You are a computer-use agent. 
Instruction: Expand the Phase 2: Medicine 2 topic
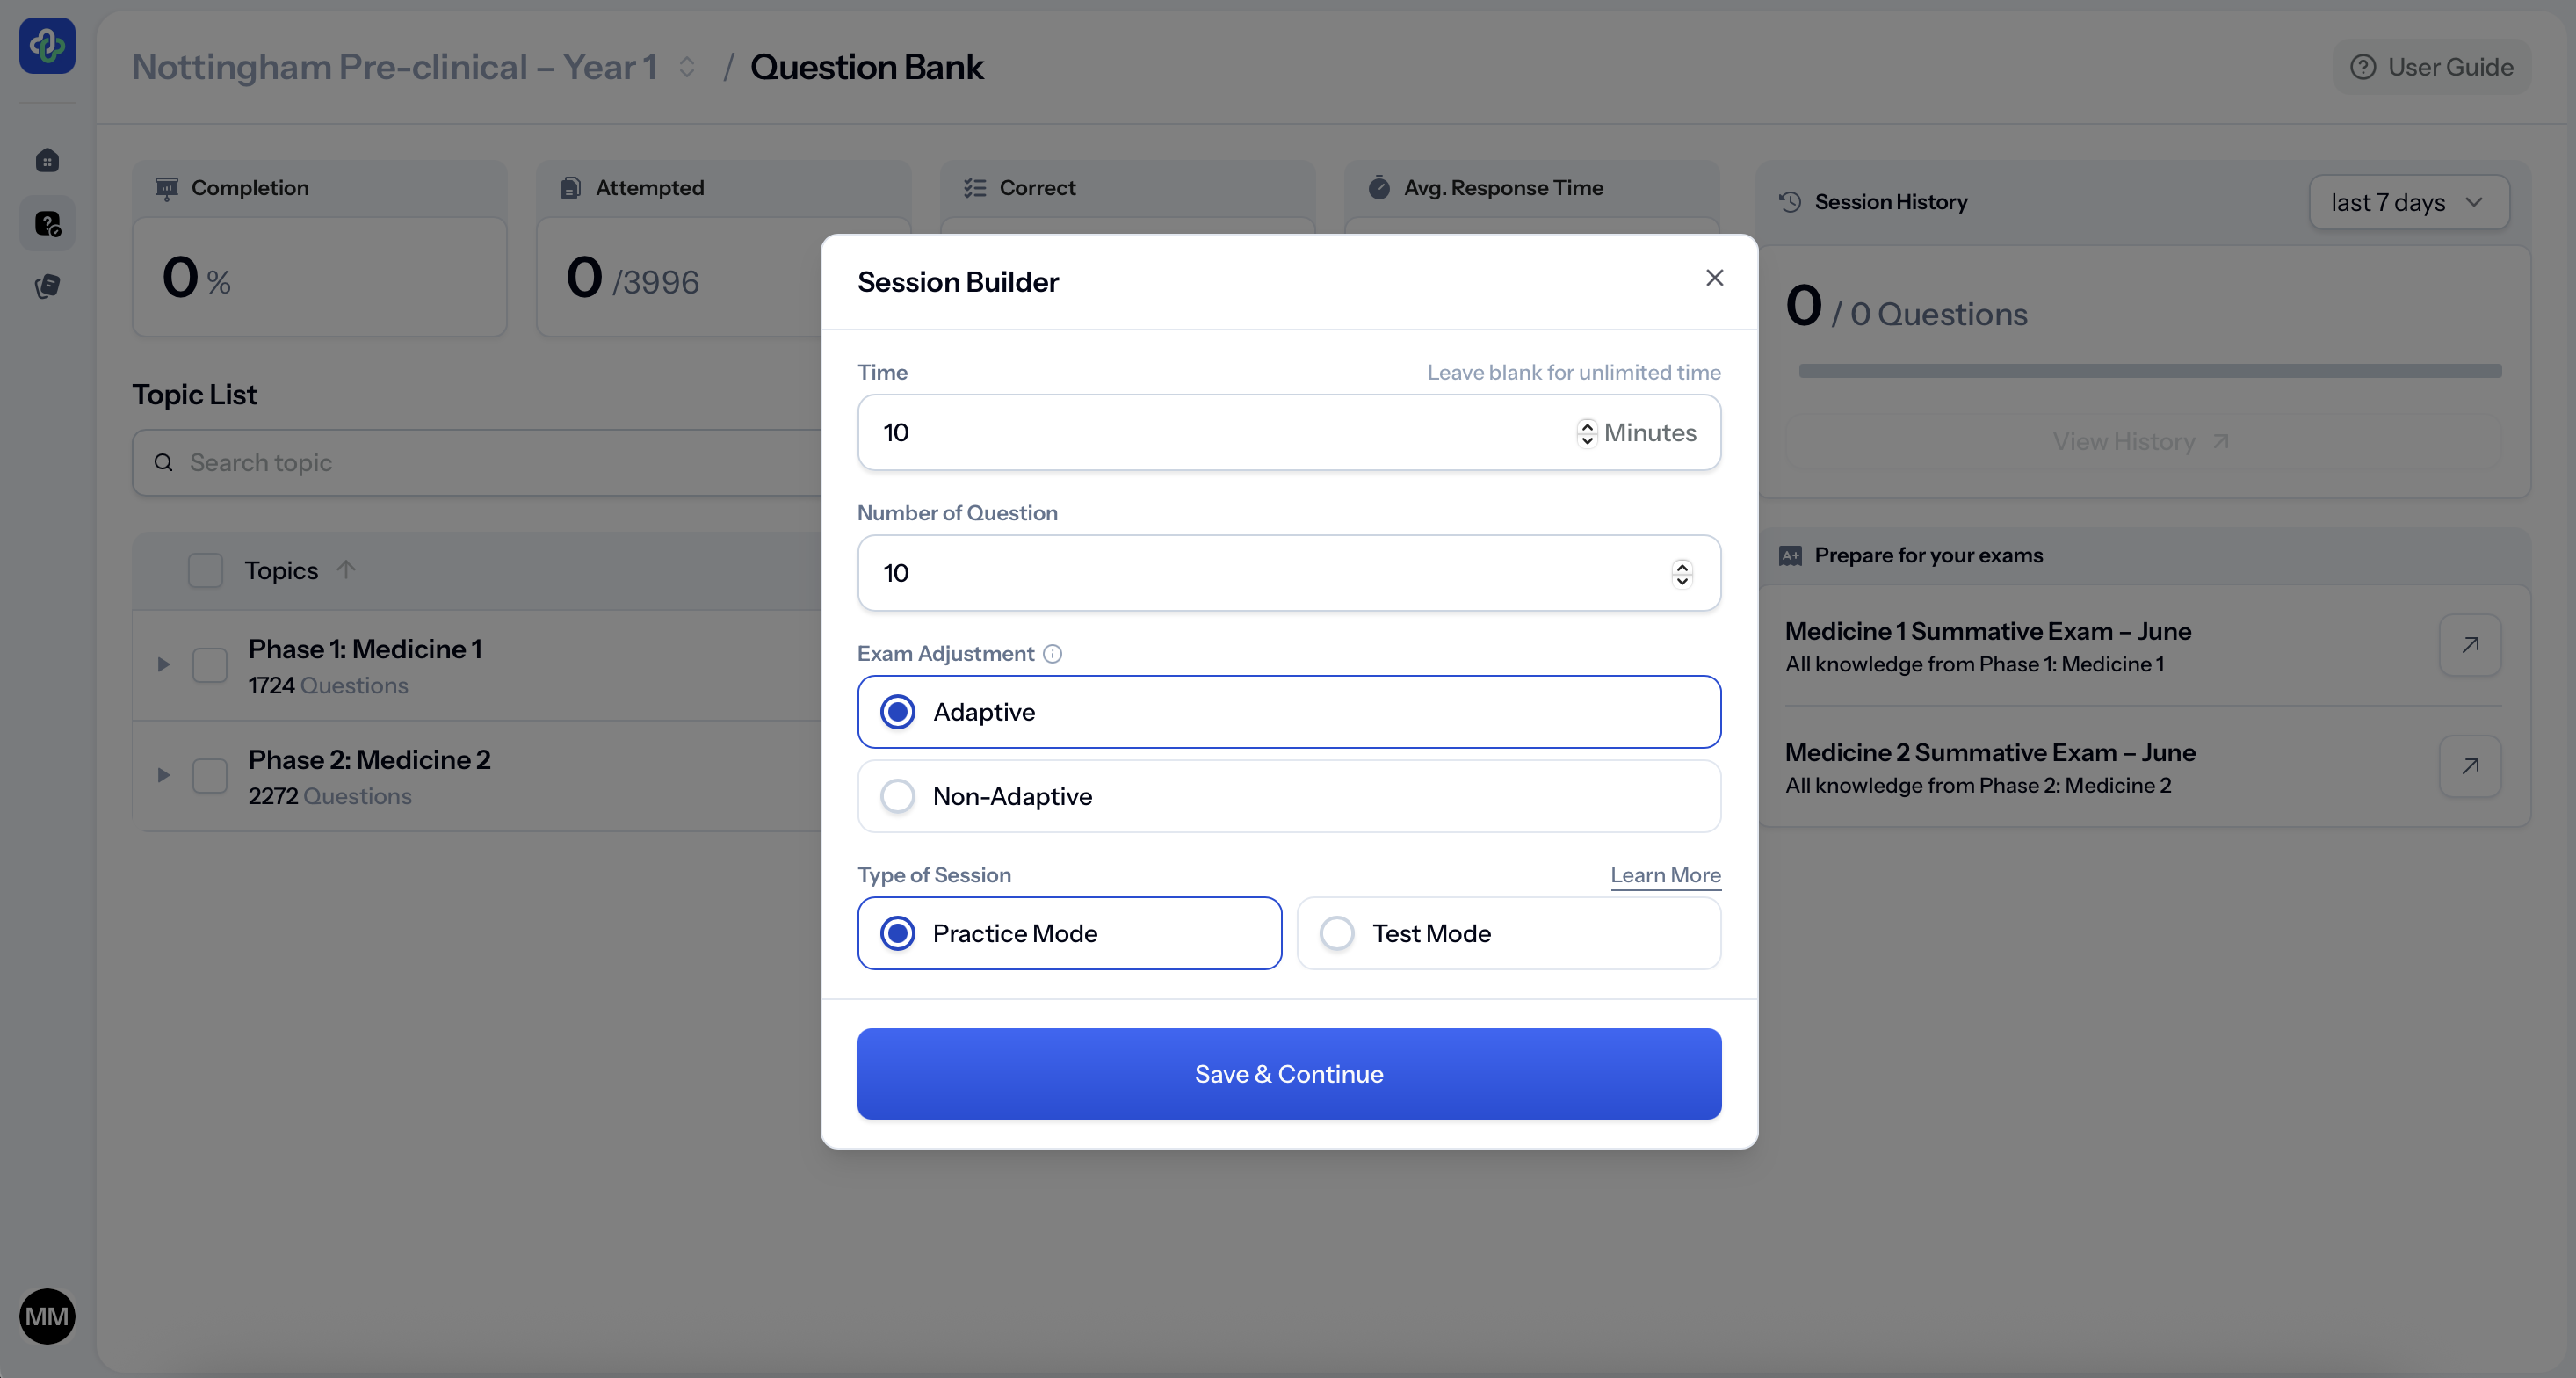tap(164, 775)
